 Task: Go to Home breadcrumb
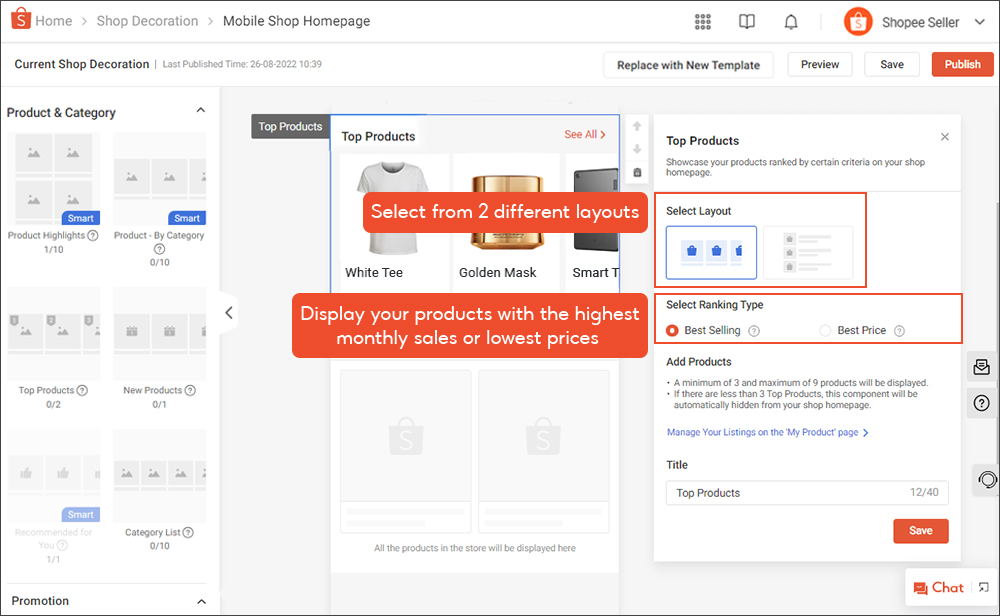click(x=53, y=21)
